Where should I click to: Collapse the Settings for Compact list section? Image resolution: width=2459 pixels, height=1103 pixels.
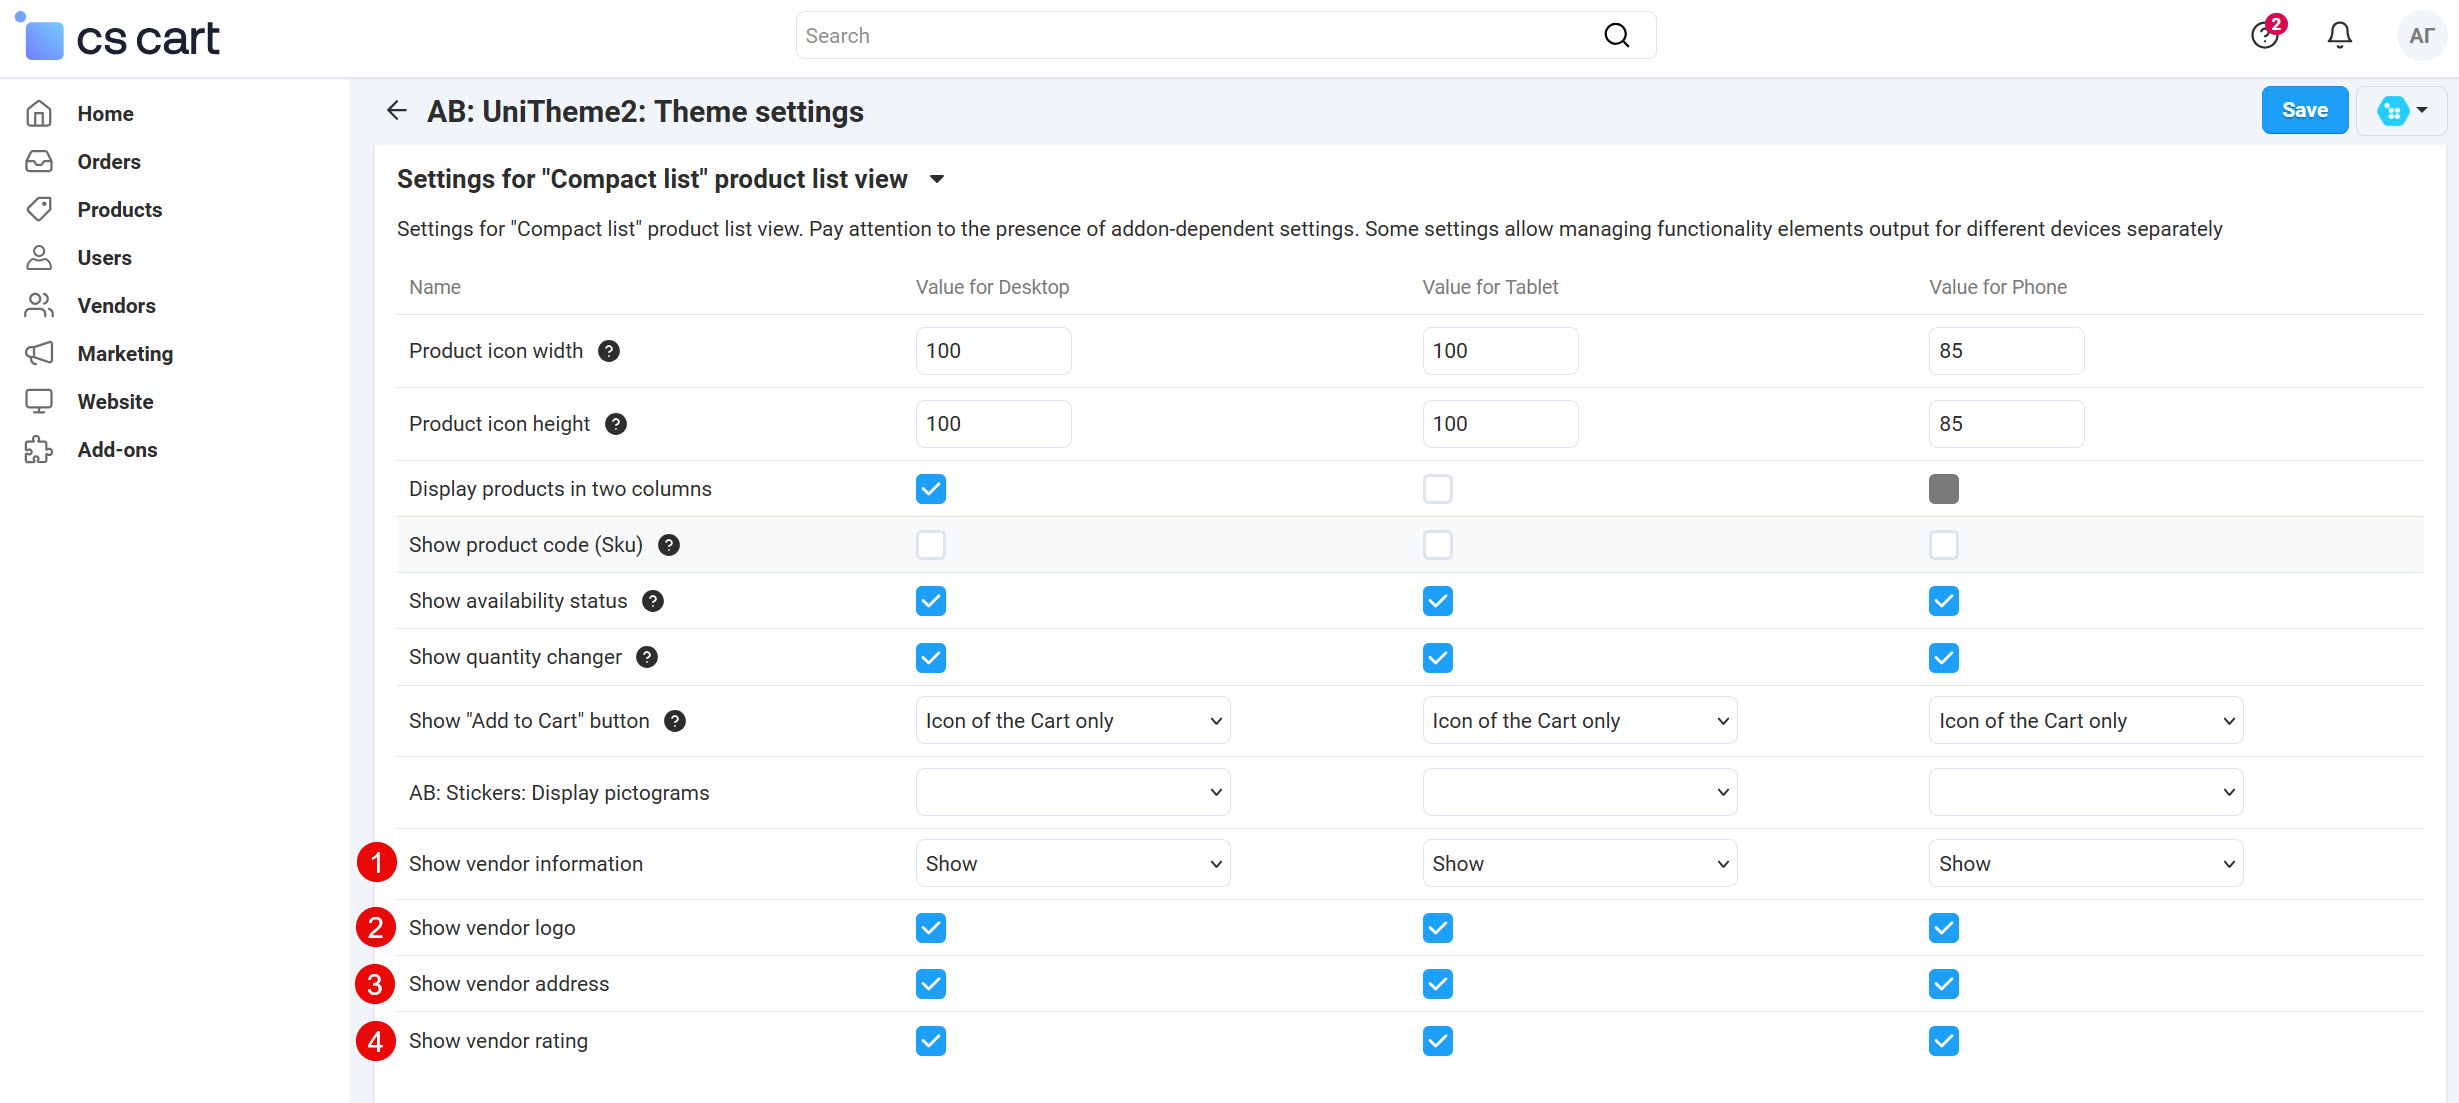(x=937, y=179)
